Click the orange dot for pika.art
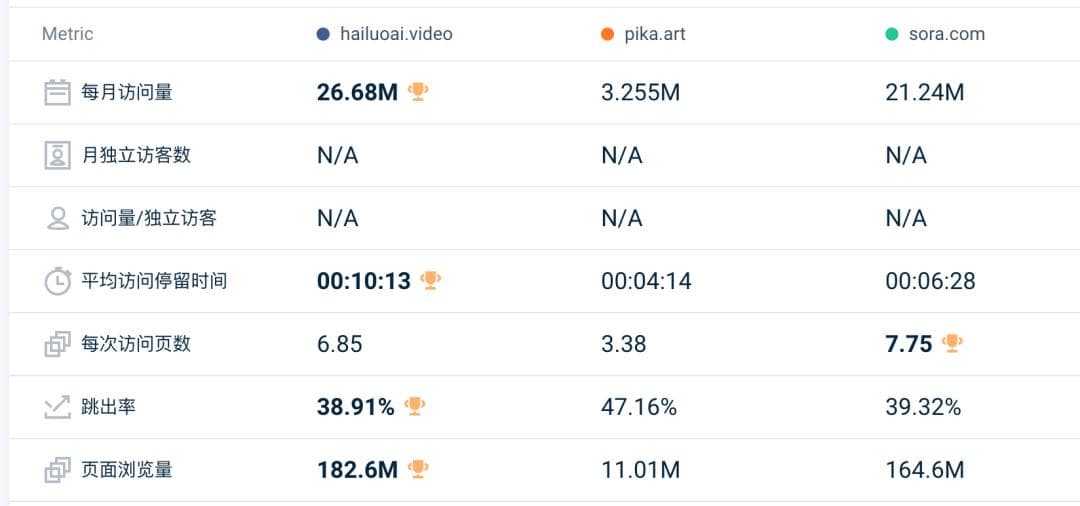The image size is (1080, 506). tap(607, 34)
